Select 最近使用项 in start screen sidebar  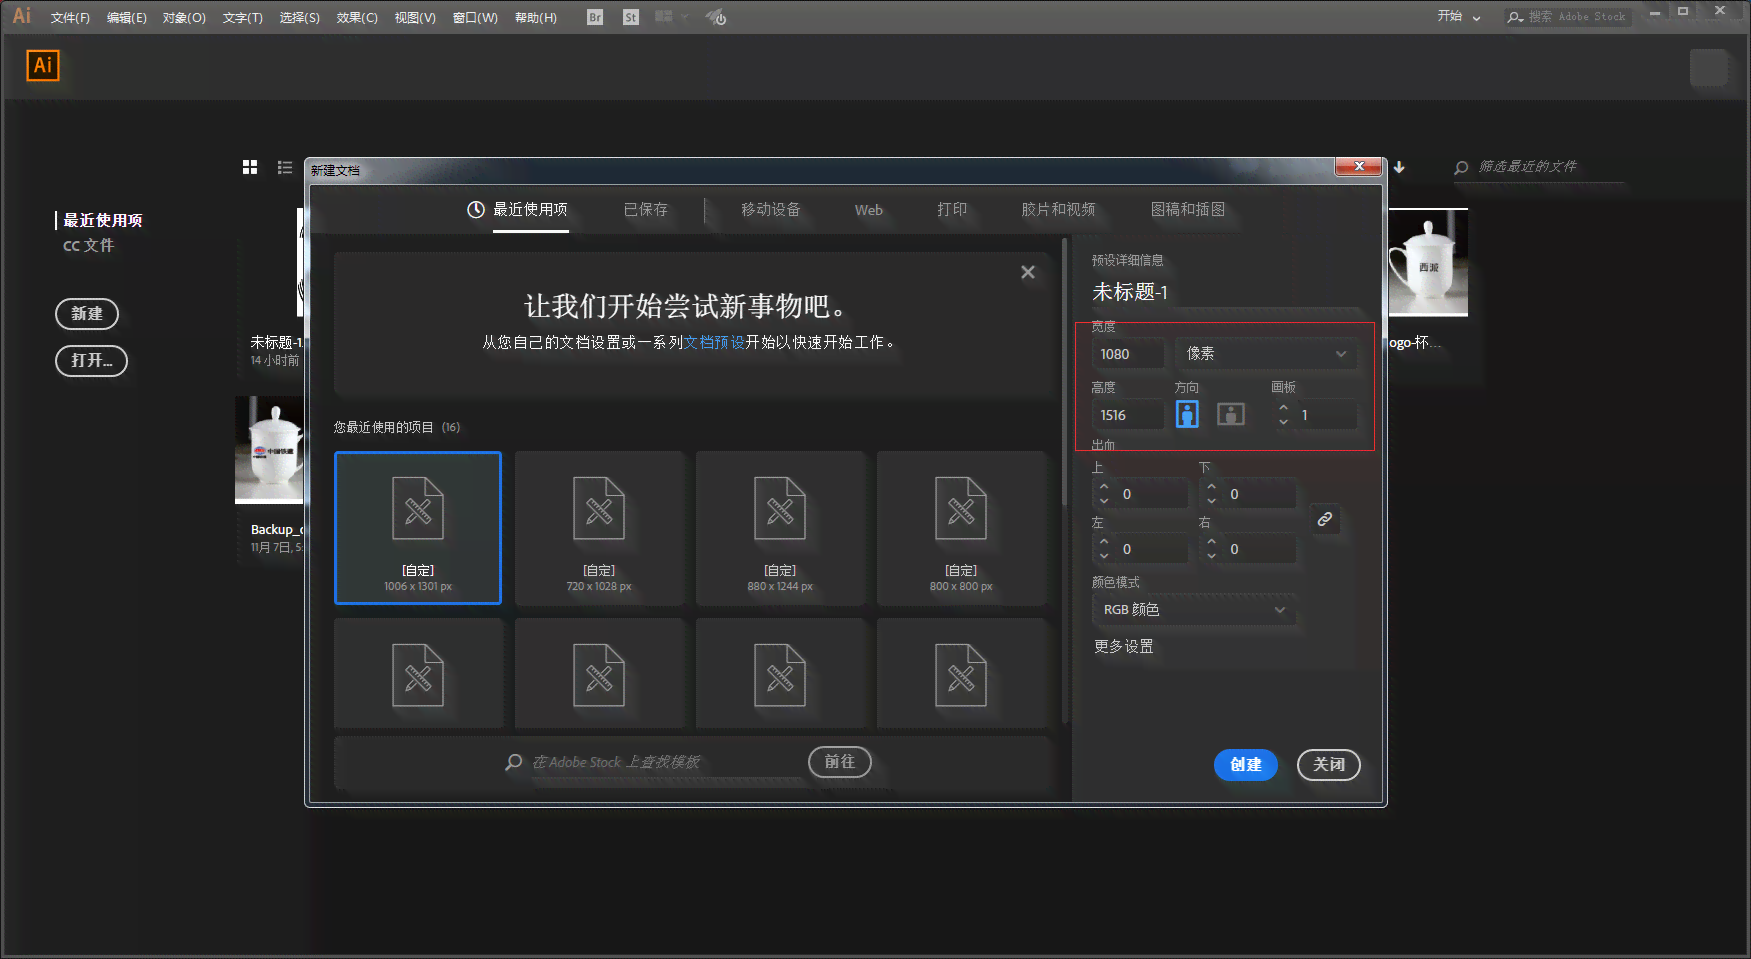coord(103,220)
